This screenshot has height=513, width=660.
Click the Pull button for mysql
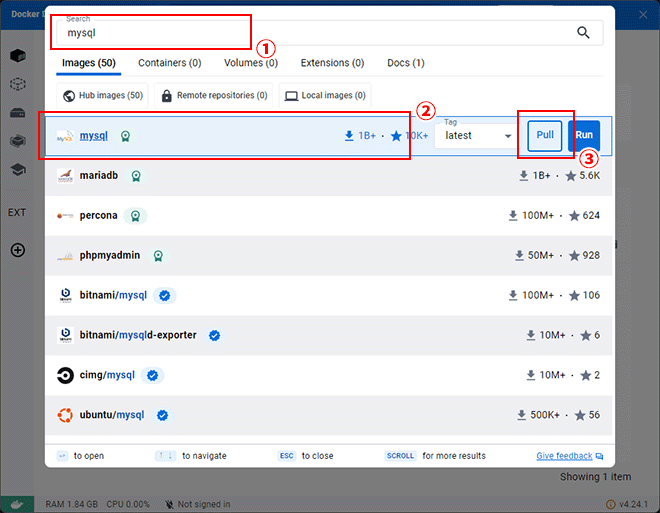point(545,136)
